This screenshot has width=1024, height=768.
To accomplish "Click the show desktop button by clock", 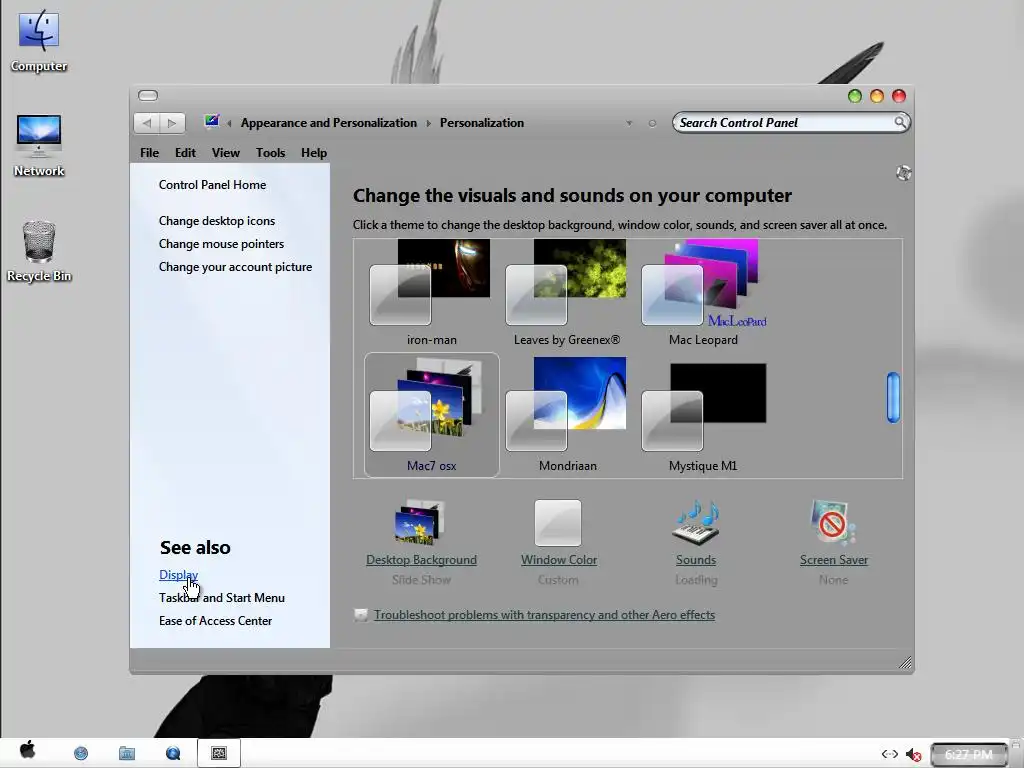I will (x=1016, y=753).
